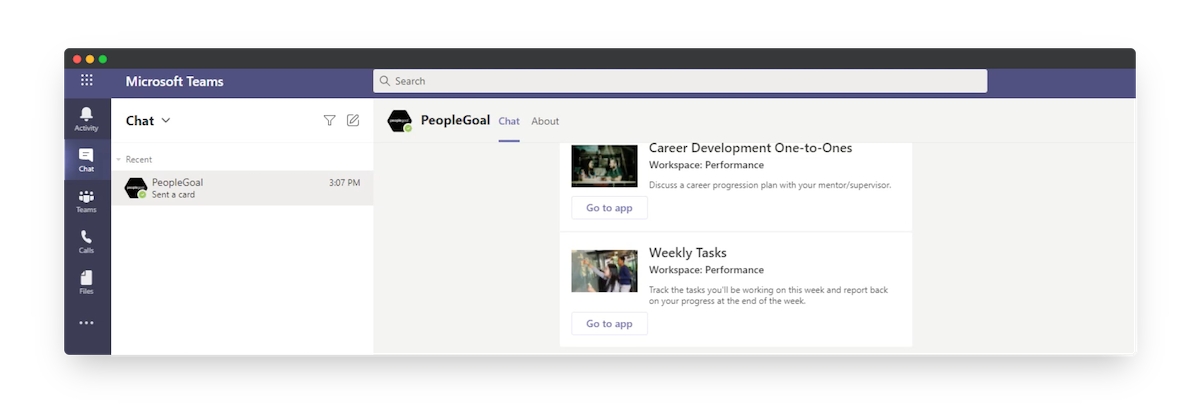
Task: Click the magnifier icon in search box
Action: 385,81
